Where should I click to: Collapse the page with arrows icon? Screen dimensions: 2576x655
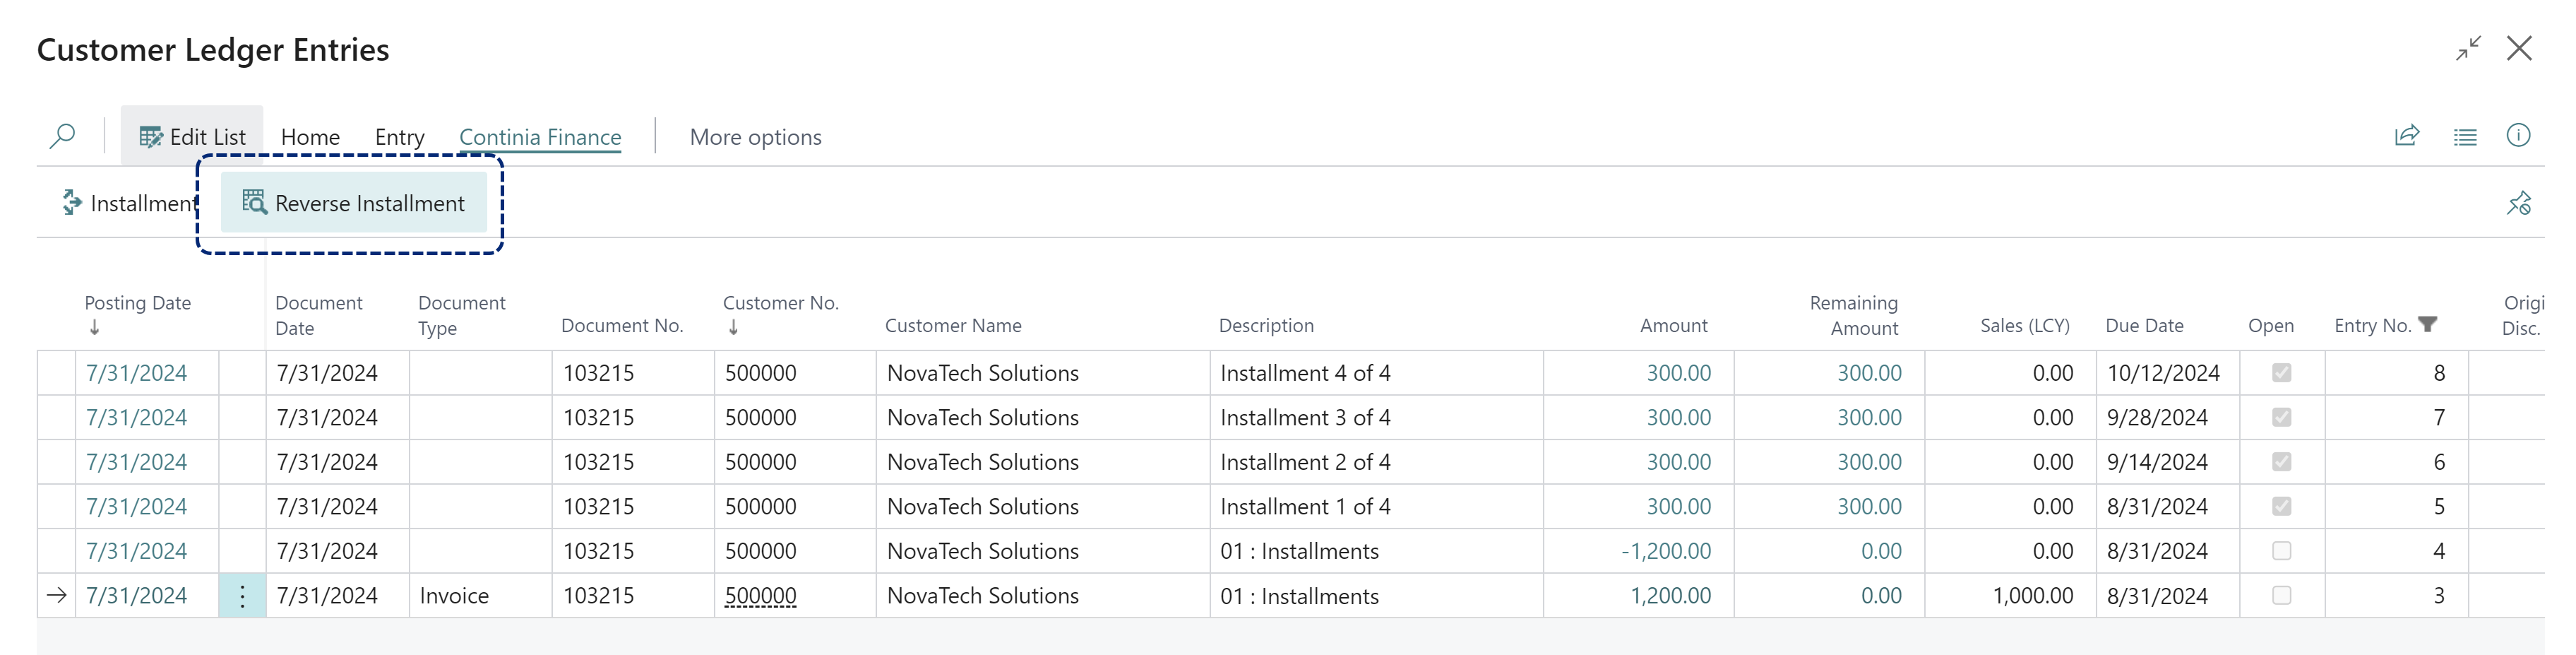pos(2468,48)
